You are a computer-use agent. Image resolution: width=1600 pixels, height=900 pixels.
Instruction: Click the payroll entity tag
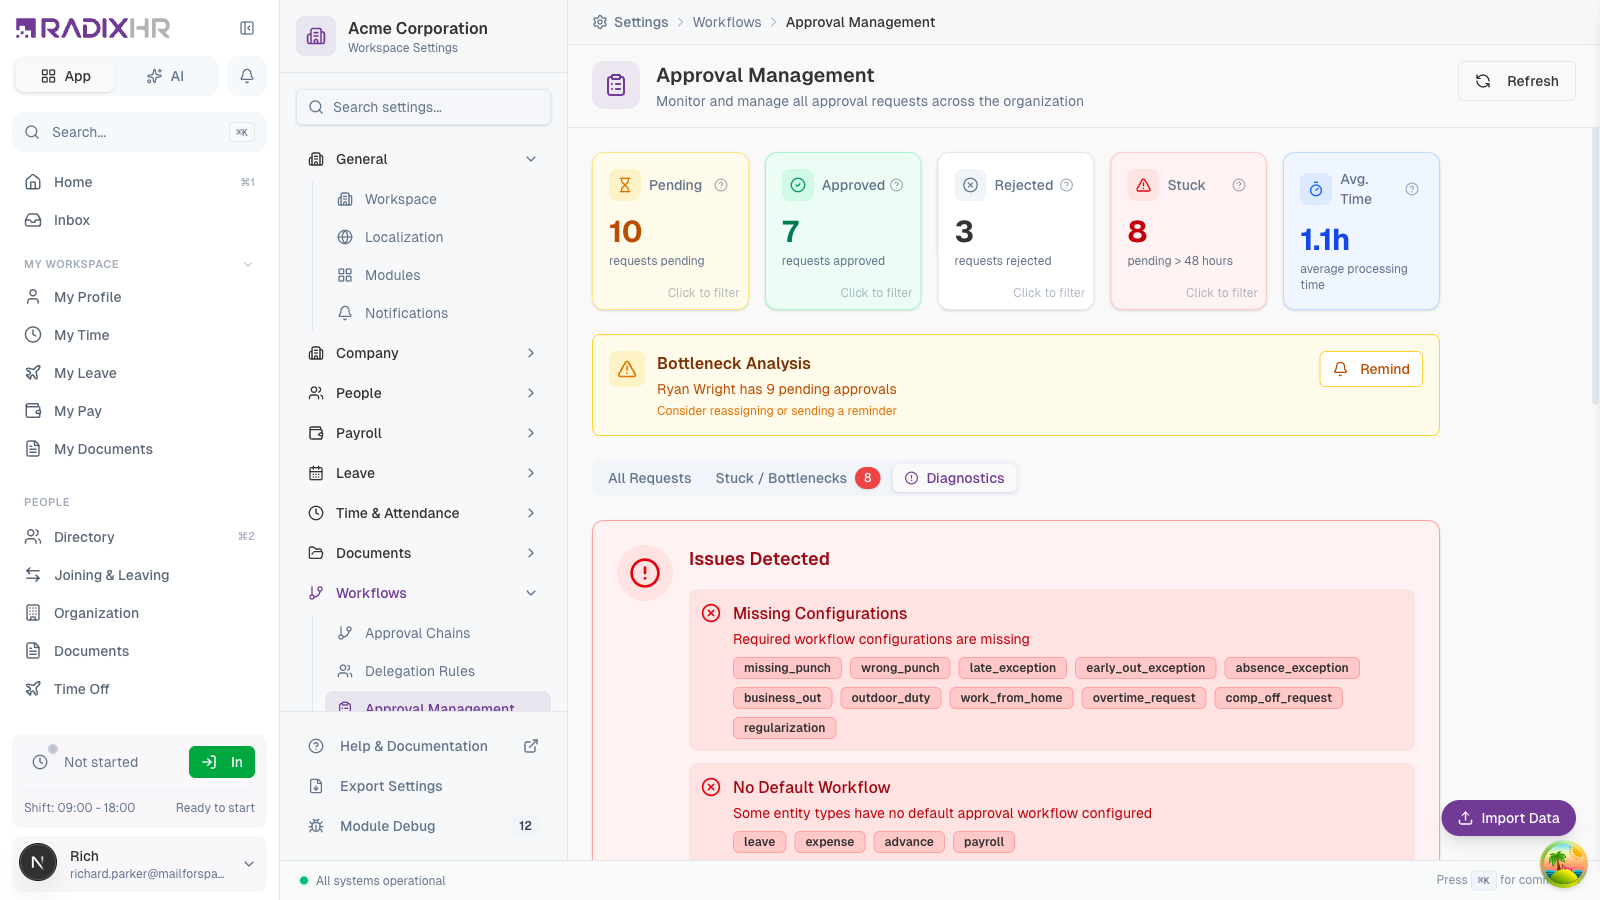[x=984, y=842]
